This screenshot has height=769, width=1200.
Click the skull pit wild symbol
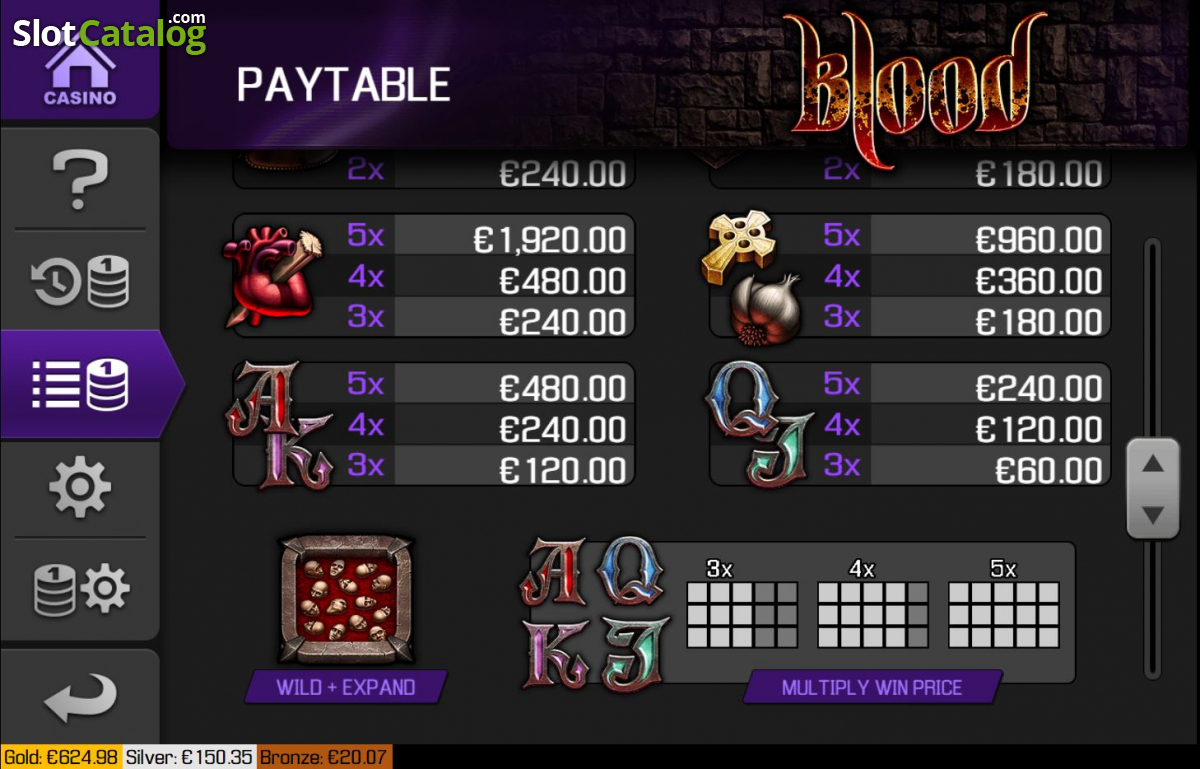(346, 600)
